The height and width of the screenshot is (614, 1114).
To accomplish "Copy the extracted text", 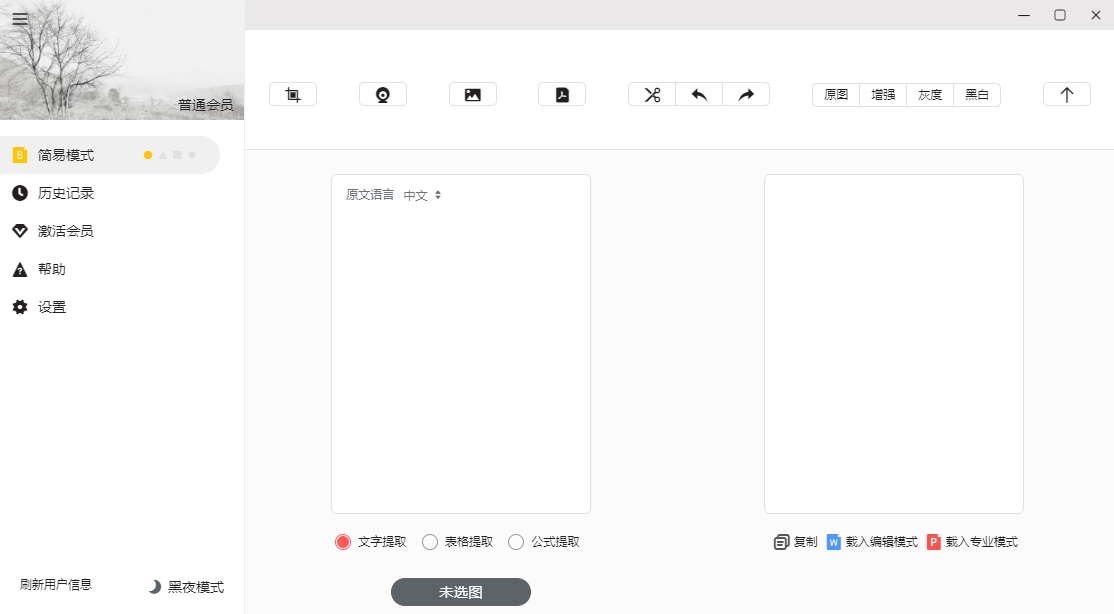I will [795, 542].
